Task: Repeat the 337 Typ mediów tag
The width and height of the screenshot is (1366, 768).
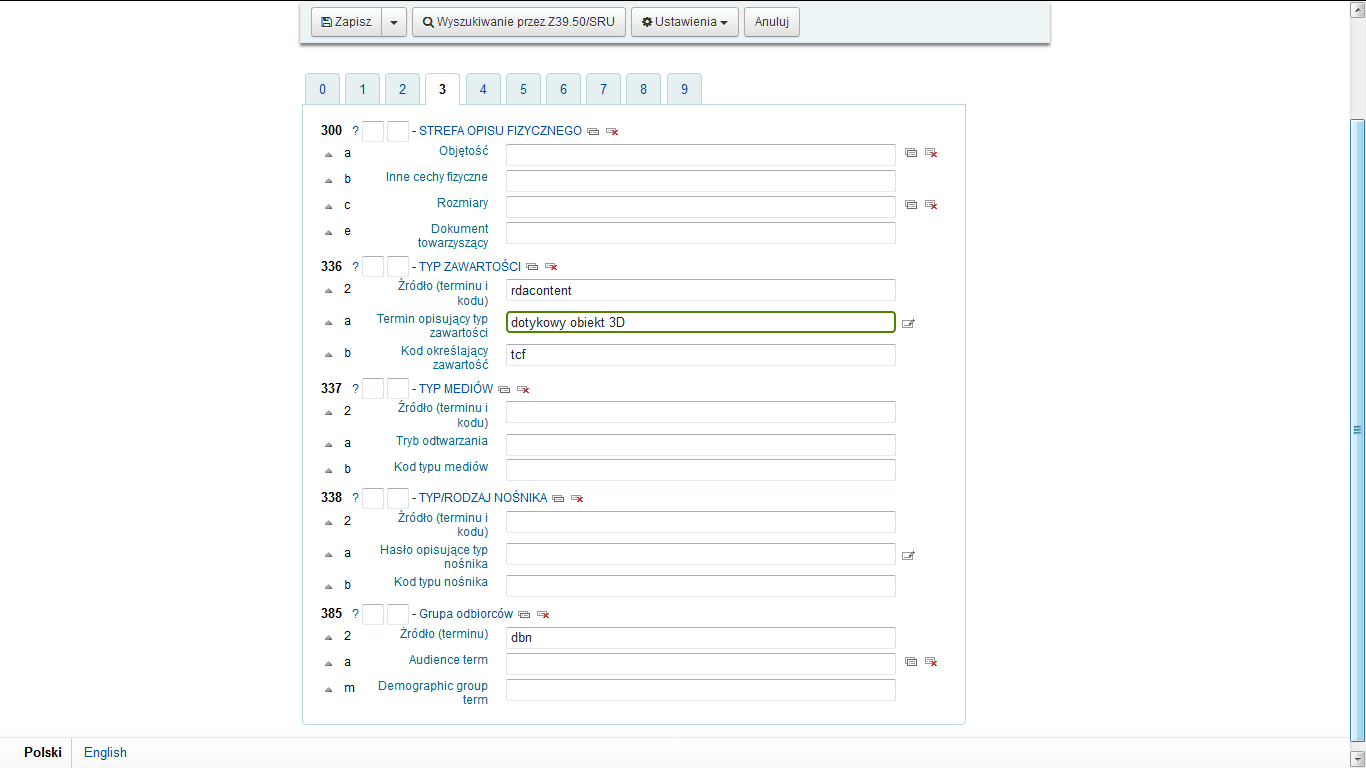Action: (x=504, y=389)
